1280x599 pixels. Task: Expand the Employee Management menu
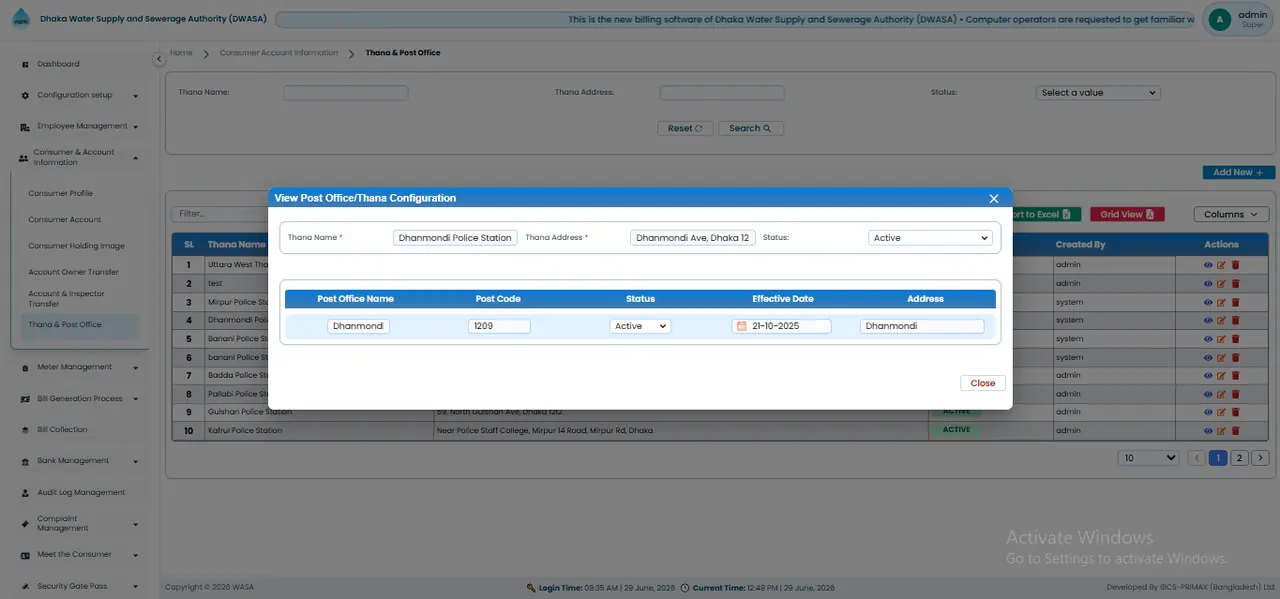pyautogui.click(x=80, y=126)
